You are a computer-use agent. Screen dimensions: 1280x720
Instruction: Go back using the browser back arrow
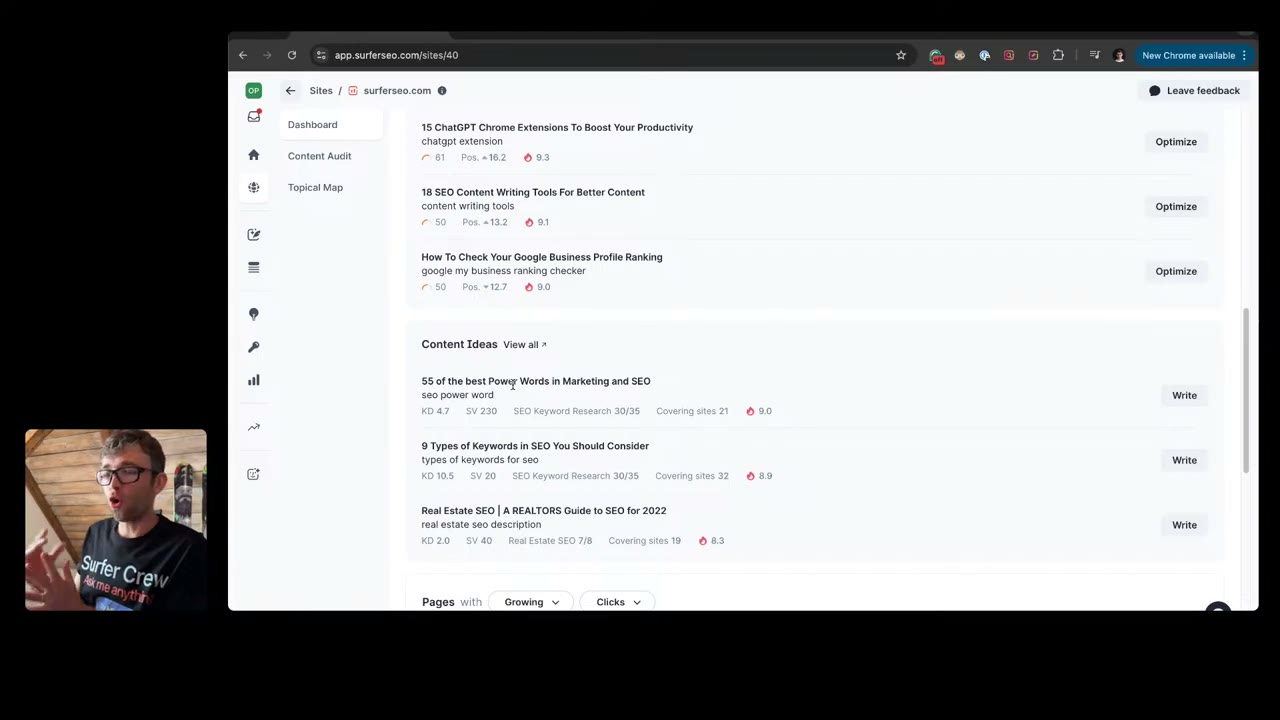243,55
